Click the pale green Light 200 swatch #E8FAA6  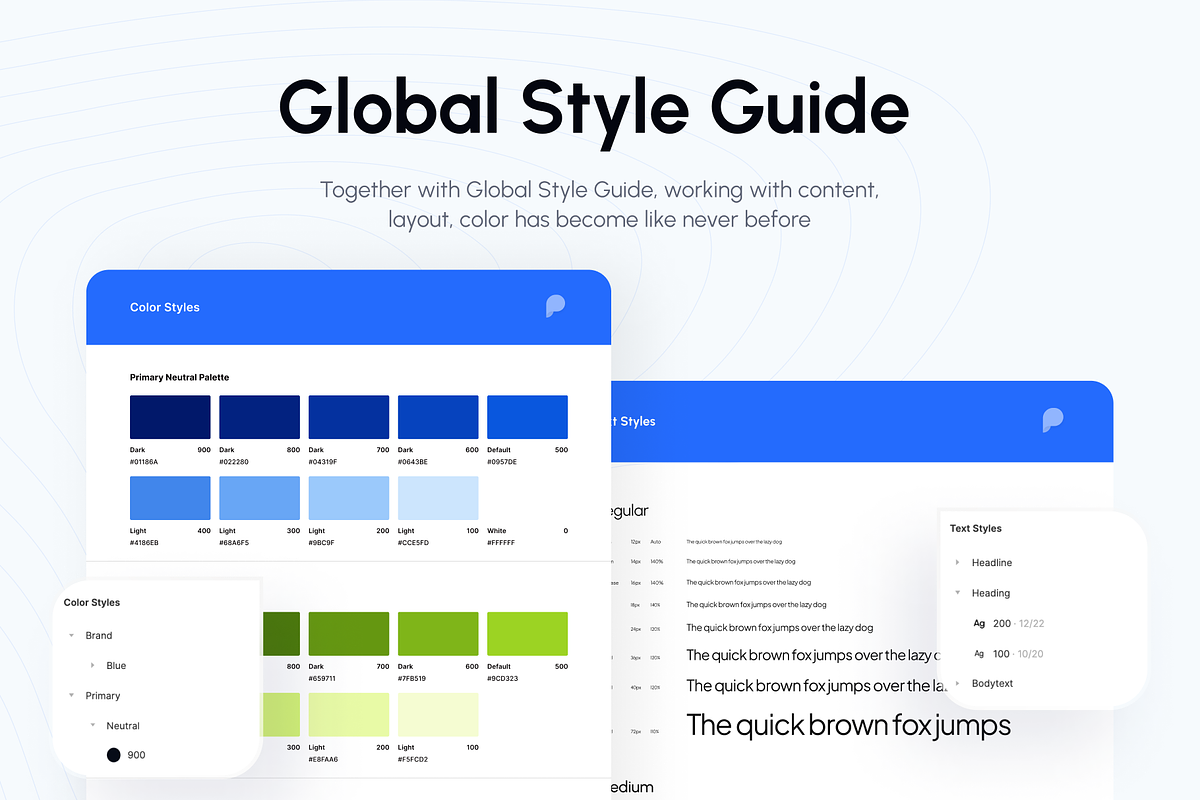tap(349, 715)
